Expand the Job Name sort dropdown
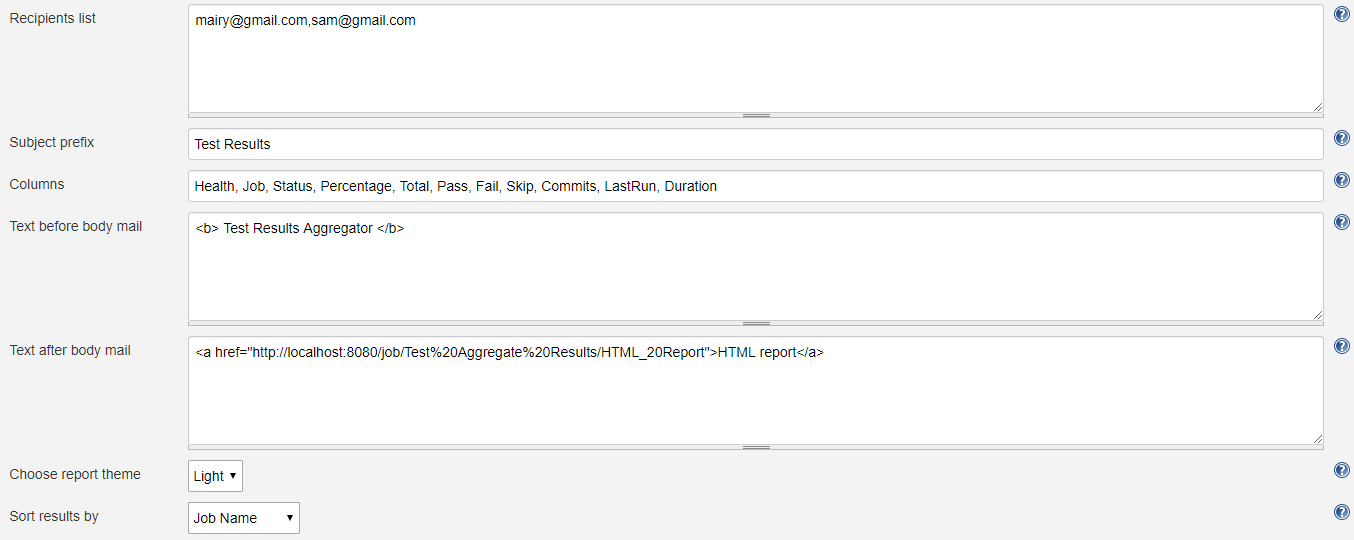This screenshot has height=540, width=1354. [x=244, y=518]
